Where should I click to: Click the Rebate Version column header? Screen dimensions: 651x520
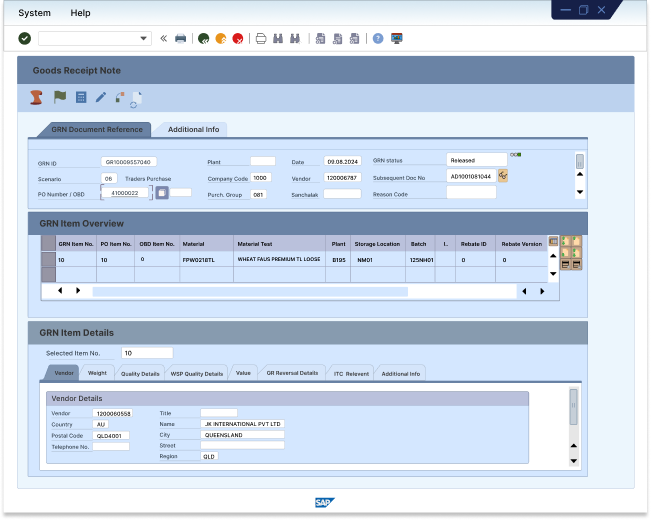point(521,244)
